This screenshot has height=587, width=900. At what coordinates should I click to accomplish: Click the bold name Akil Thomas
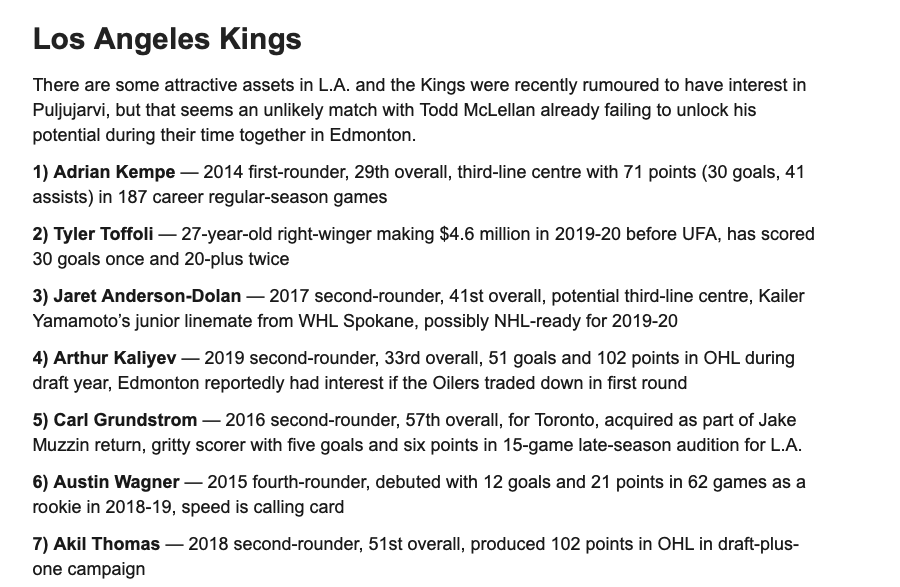click(x=107, y=544)
